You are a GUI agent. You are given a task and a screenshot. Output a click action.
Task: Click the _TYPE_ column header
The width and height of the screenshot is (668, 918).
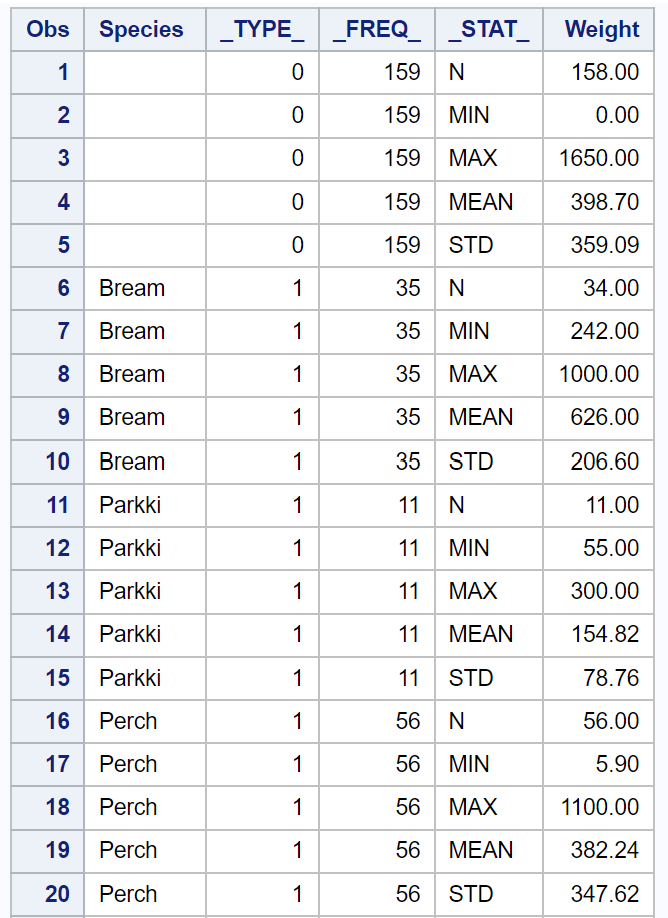(x=262, y=29)
